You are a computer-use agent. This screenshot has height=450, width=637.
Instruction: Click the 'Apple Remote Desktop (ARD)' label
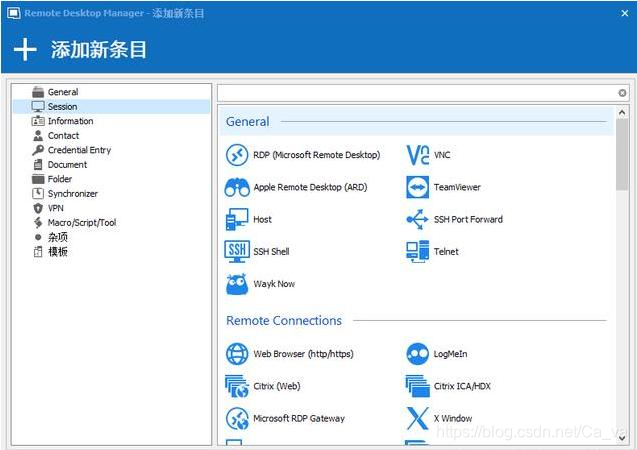tap(310, 187)
